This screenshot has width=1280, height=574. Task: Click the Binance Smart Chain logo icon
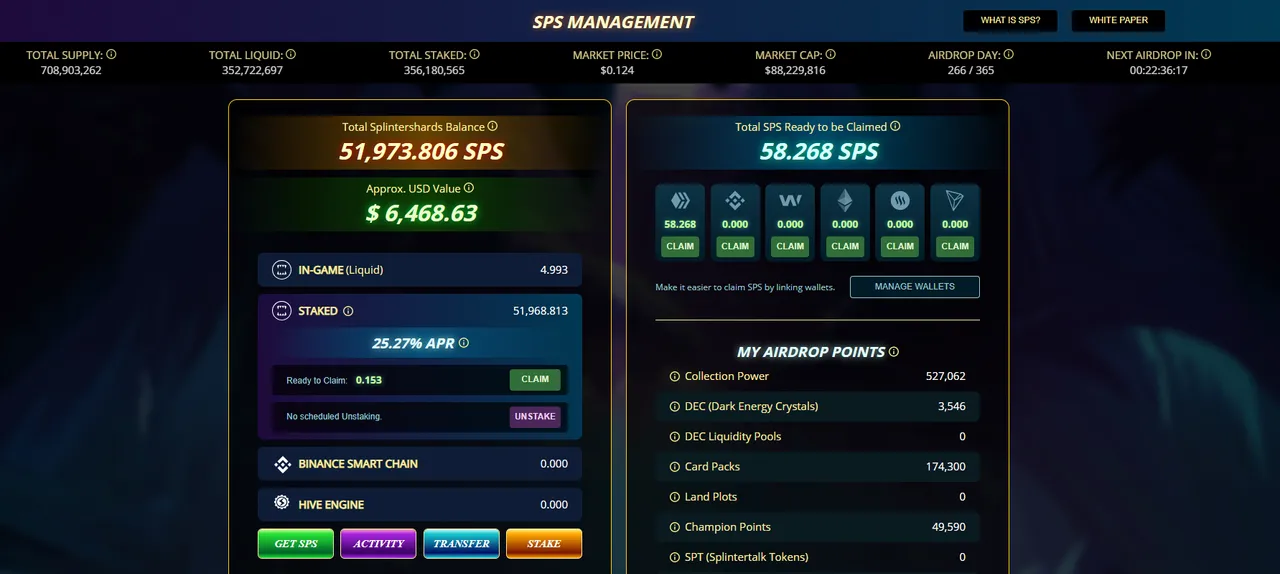[x=281, y=464]
